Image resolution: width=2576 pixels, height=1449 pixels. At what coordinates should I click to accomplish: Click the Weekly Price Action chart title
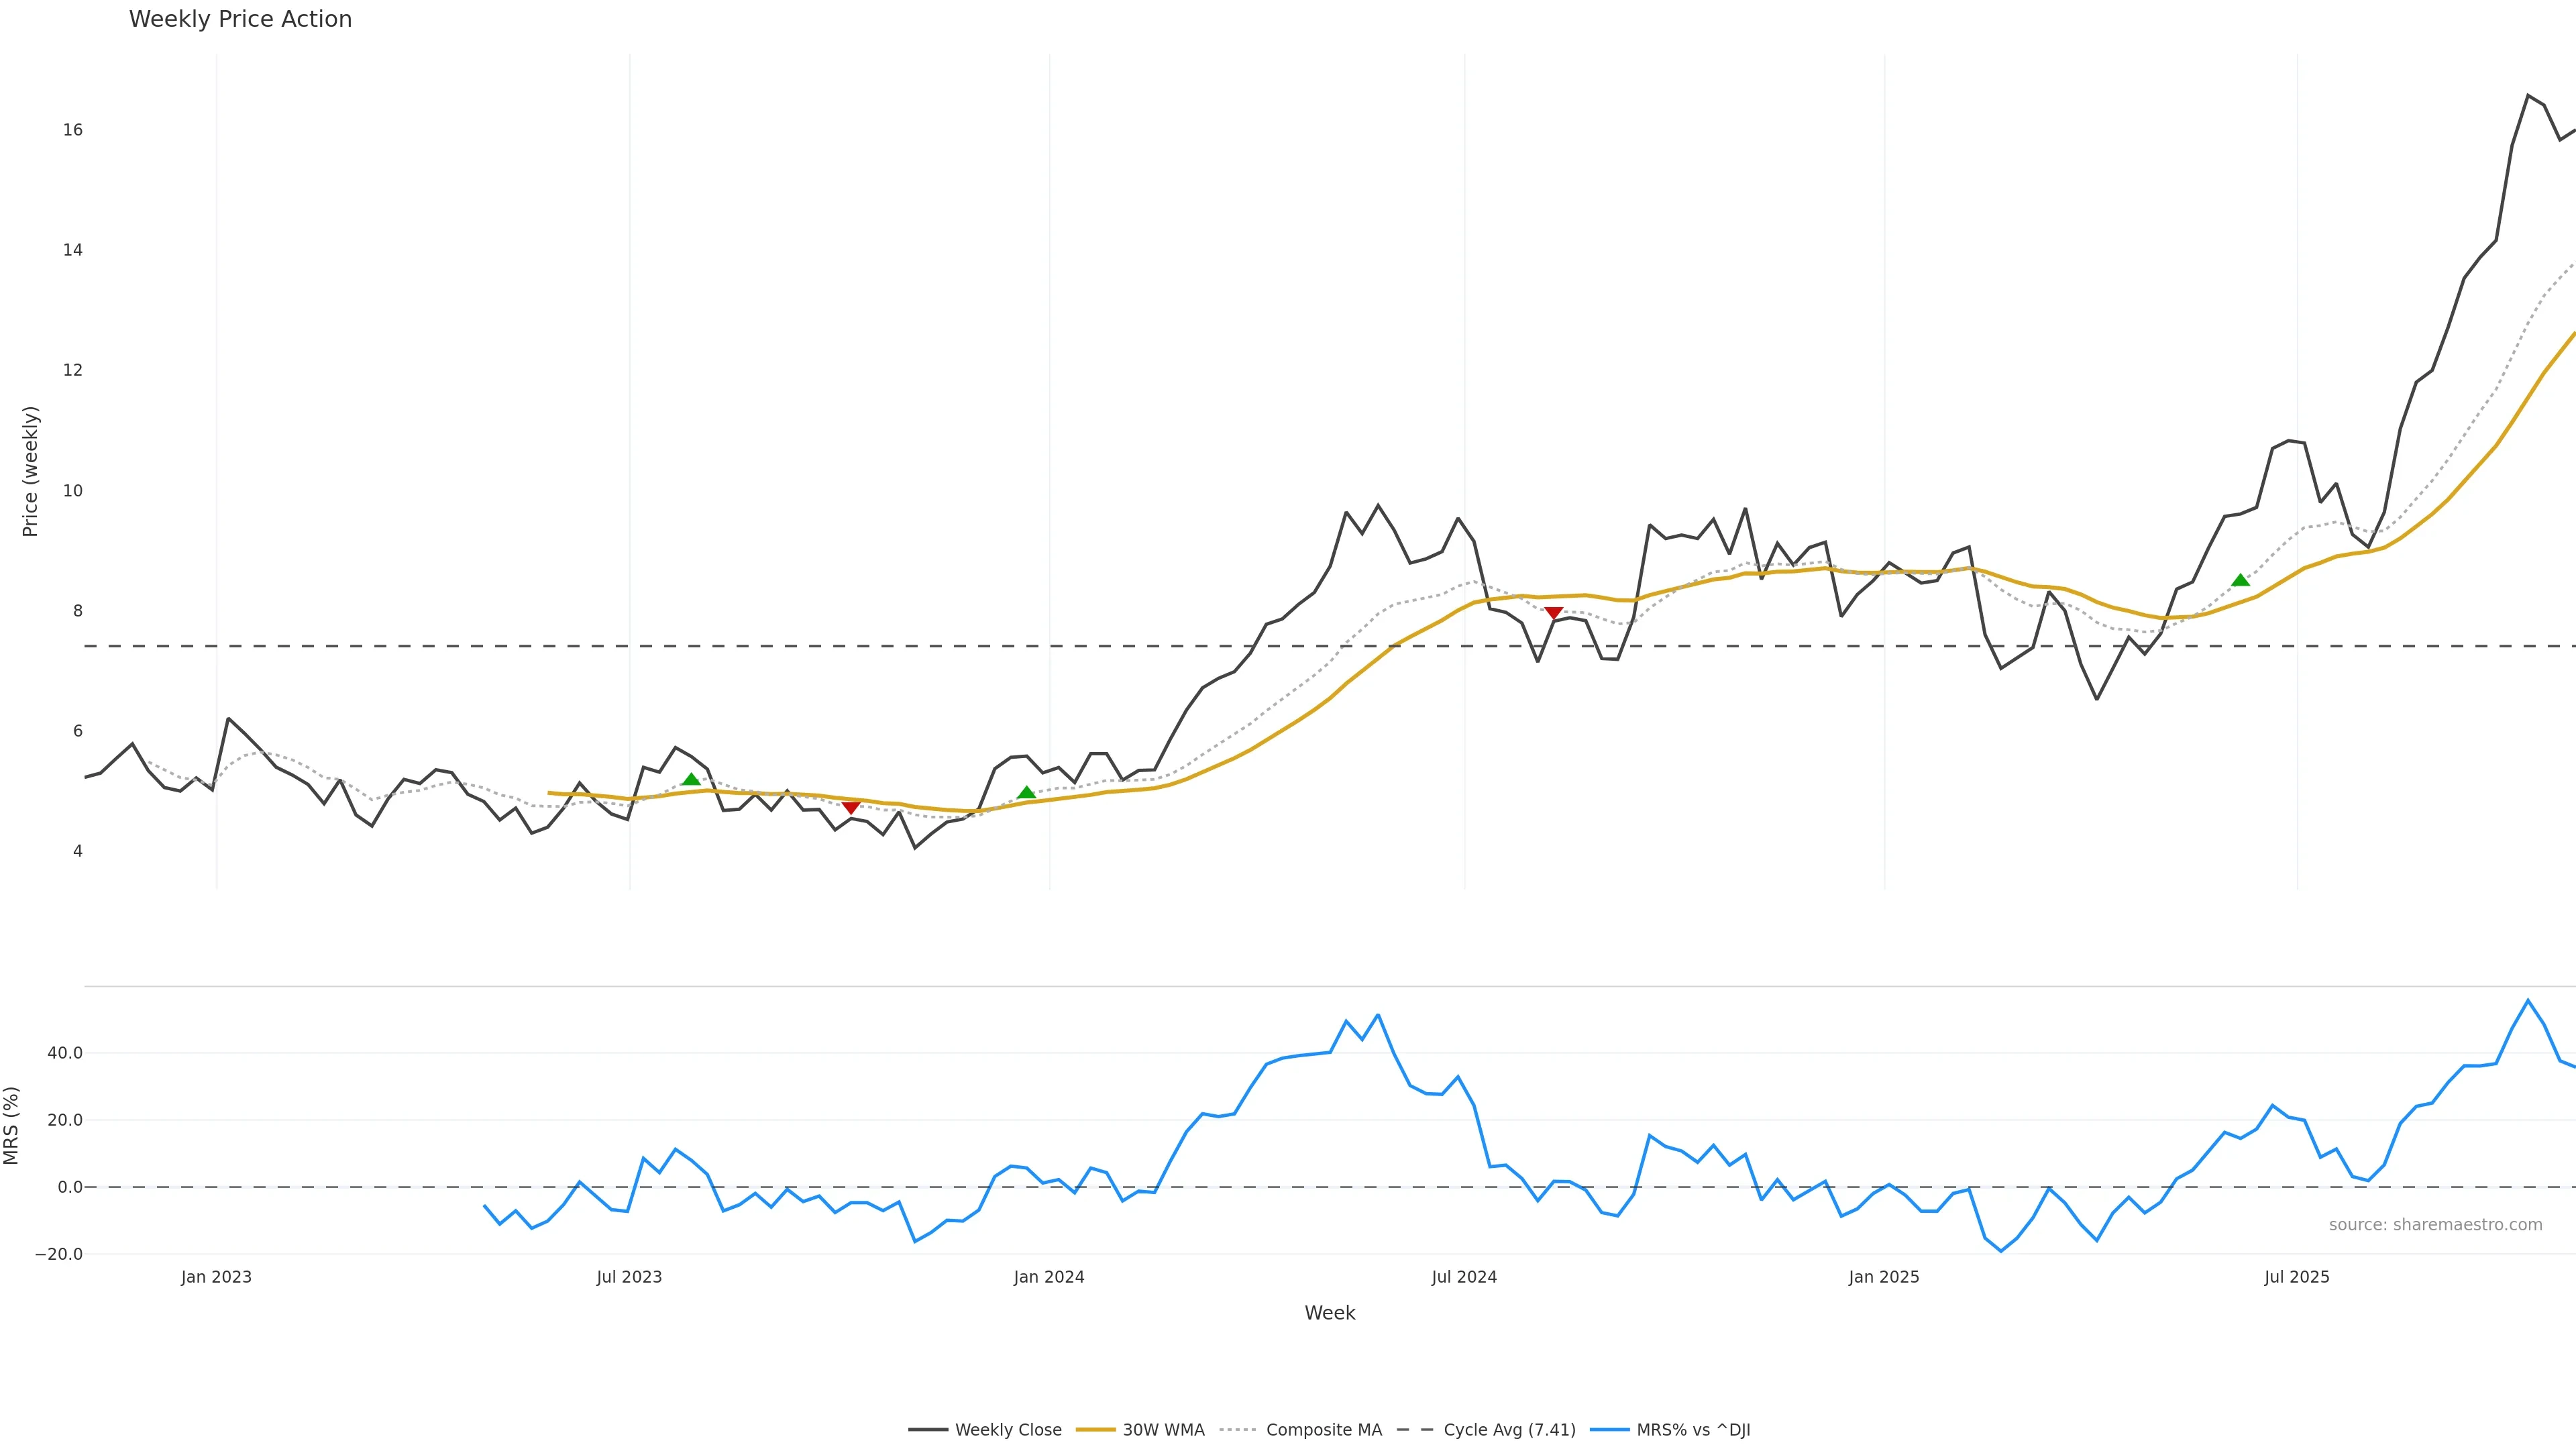pyautogui.click(x=240, y=20)
